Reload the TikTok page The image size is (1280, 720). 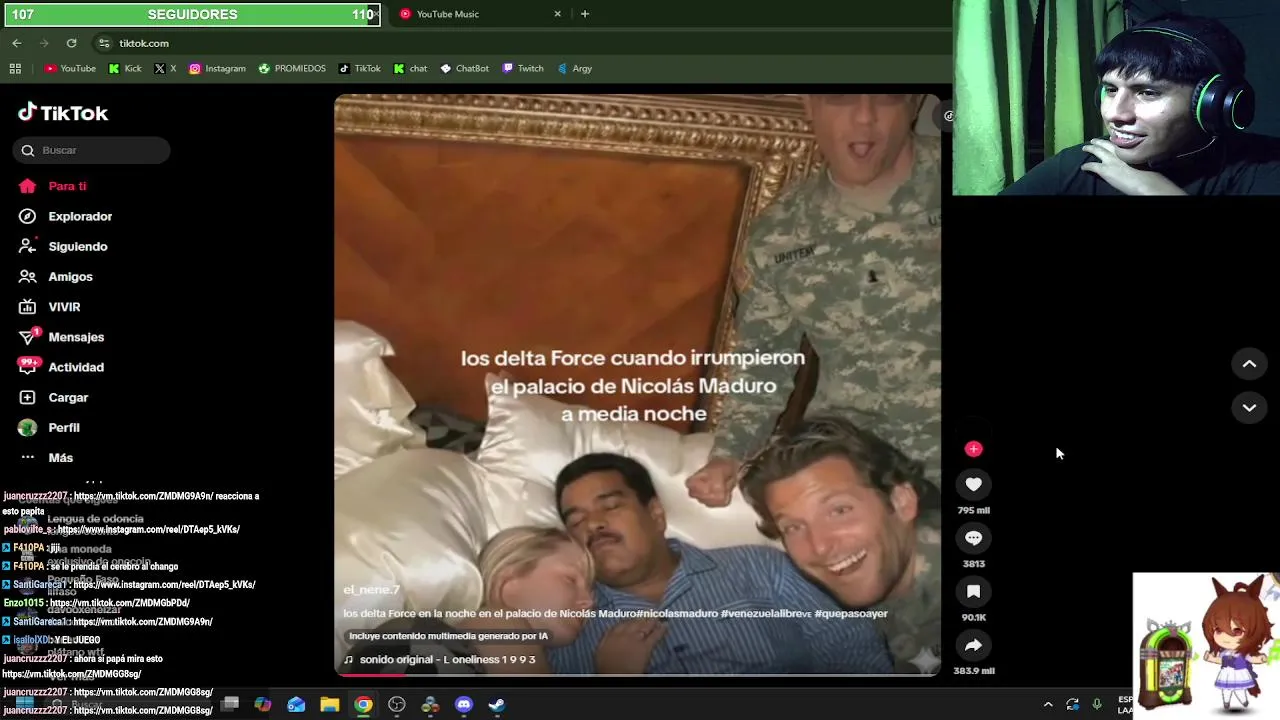point(71,43)
